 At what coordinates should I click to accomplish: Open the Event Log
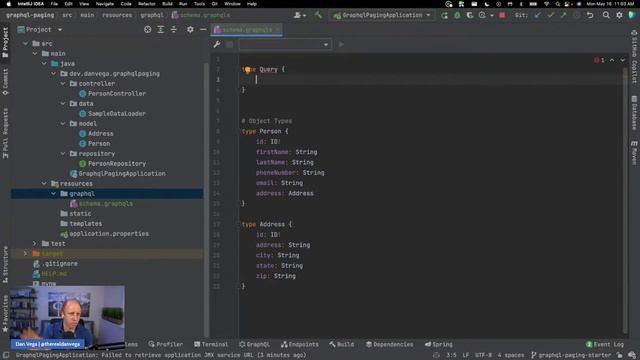[x=605, y=344]
